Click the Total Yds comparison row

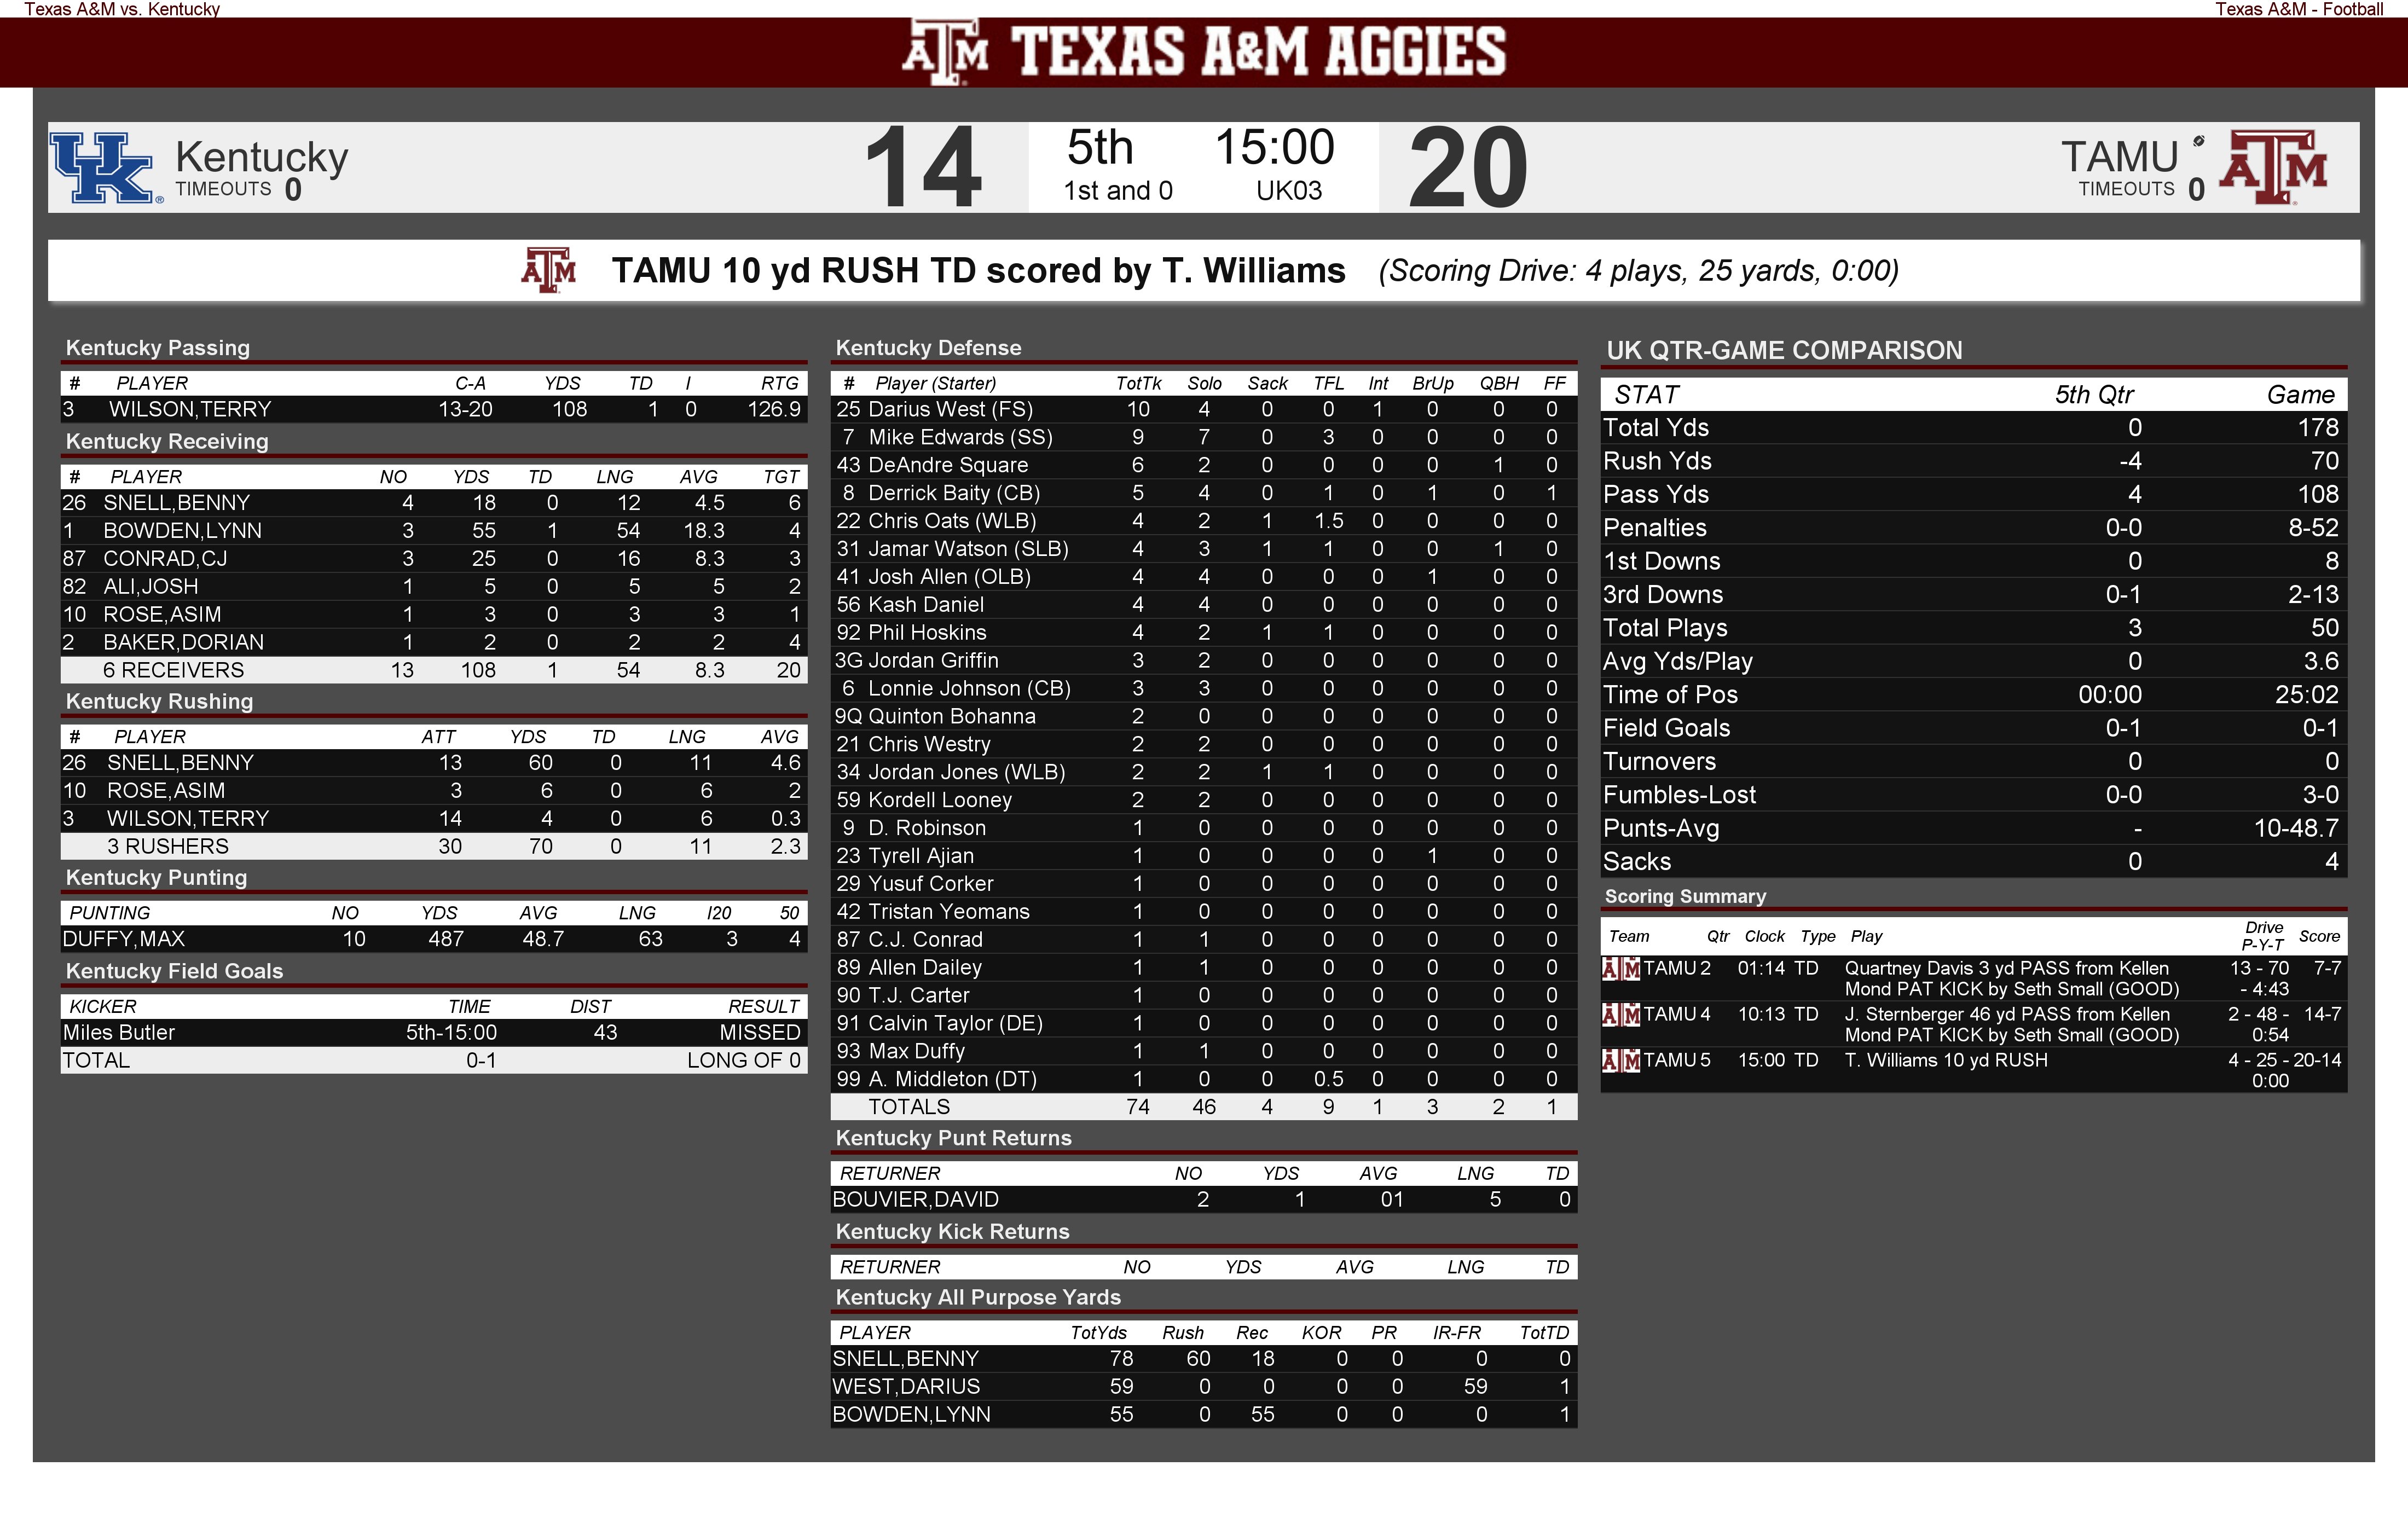coord(1973,428)
